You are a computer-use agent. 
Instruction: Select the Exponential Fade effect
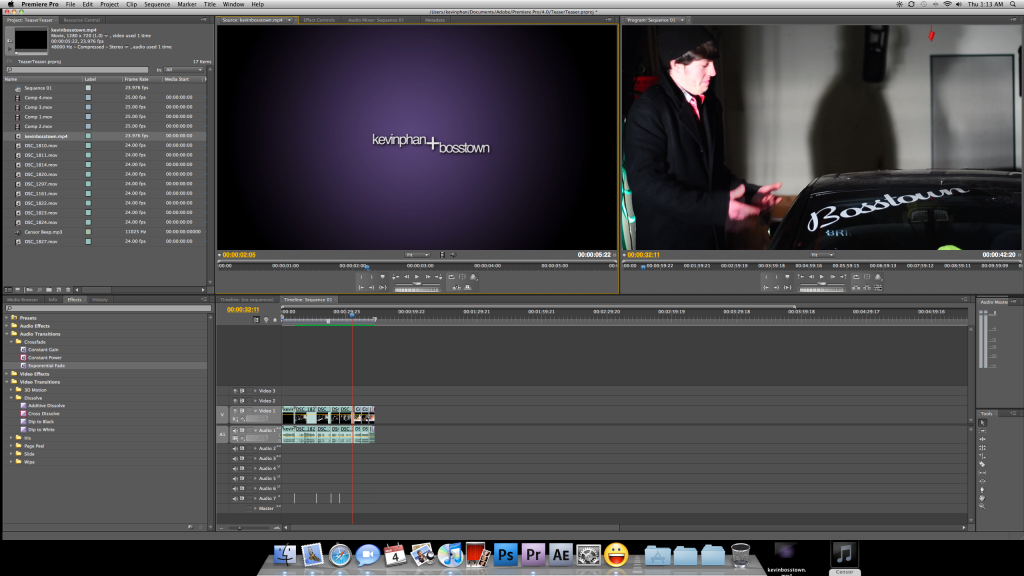pyautogui.click(x=46, y=366)
